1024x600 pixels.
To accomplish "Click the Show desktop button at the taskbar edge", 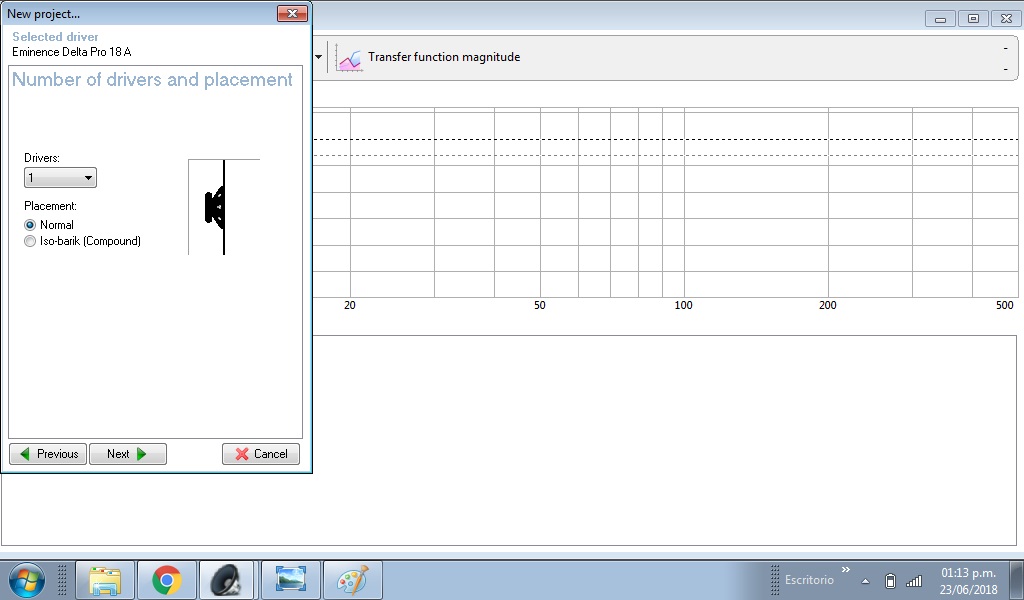I will click(x=1017, y=580).
